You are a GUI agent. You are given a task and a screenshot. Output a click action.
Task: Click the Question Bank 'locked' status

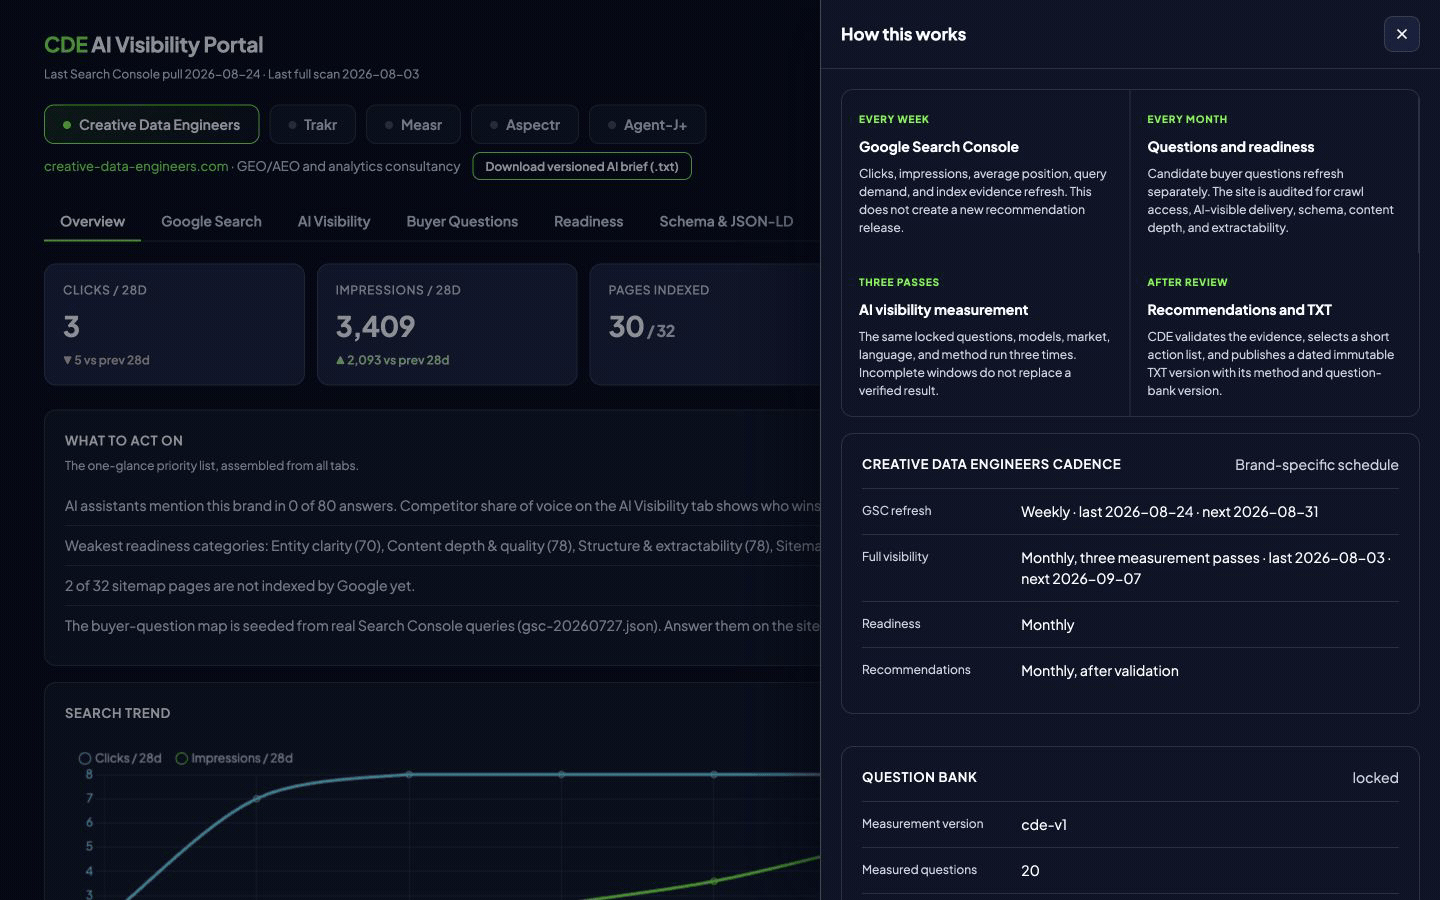point(1375,778)
